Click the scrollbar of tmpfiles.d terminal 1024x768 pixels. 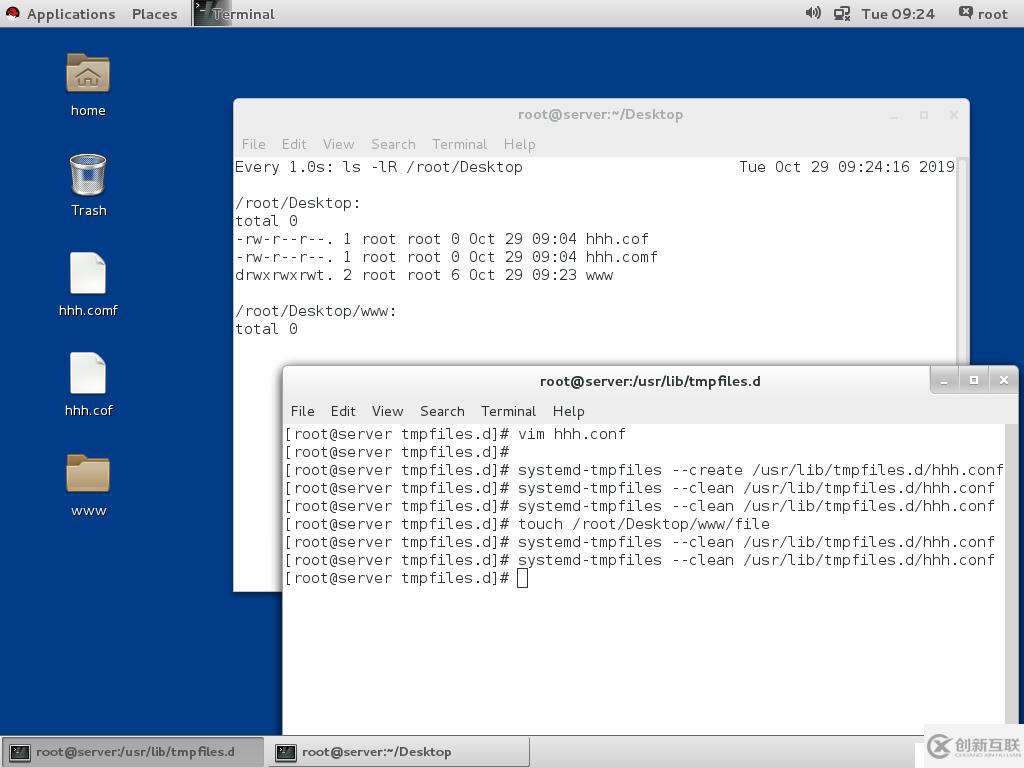(x=1012, y=579)
